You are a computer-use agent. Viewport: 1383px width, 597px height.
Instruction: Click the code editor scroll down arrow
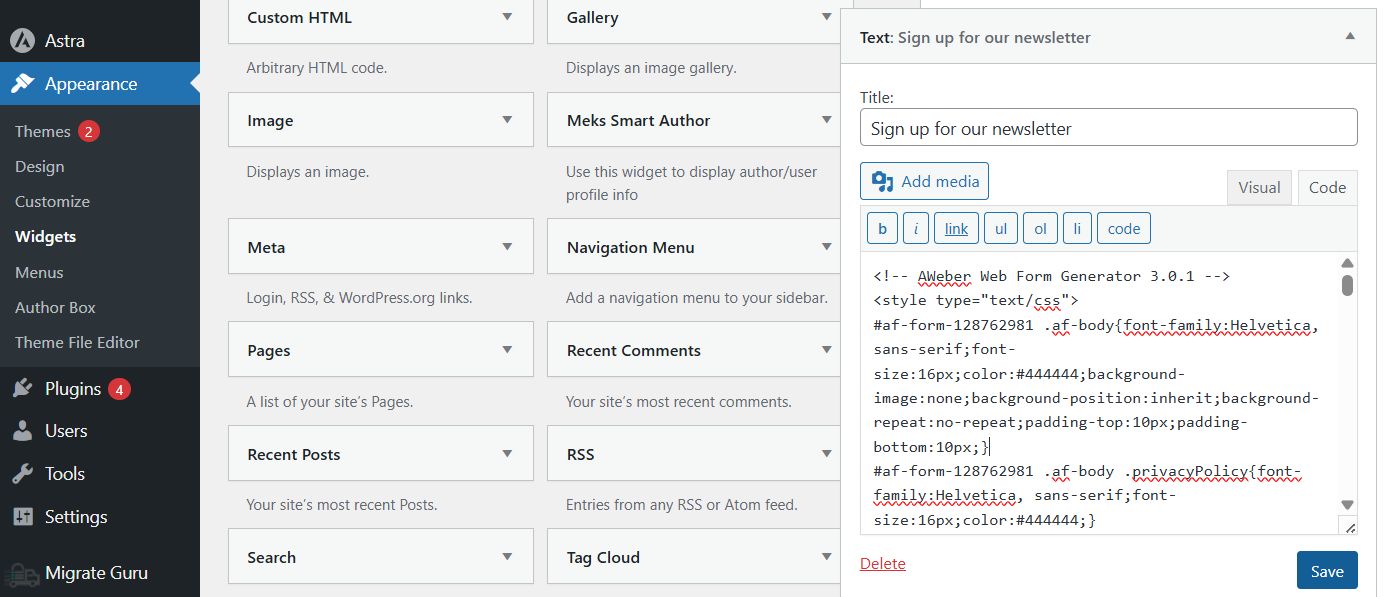[x=1347, y=505]
